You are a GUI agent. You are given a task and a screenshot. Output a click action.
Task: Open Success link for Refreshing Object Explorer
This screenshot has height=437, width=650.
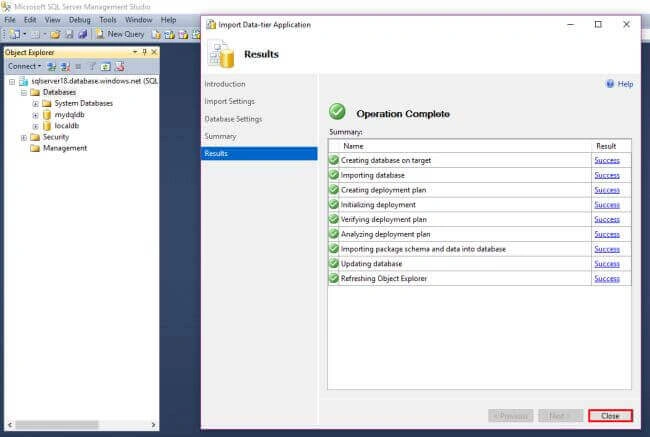point(607,279)
